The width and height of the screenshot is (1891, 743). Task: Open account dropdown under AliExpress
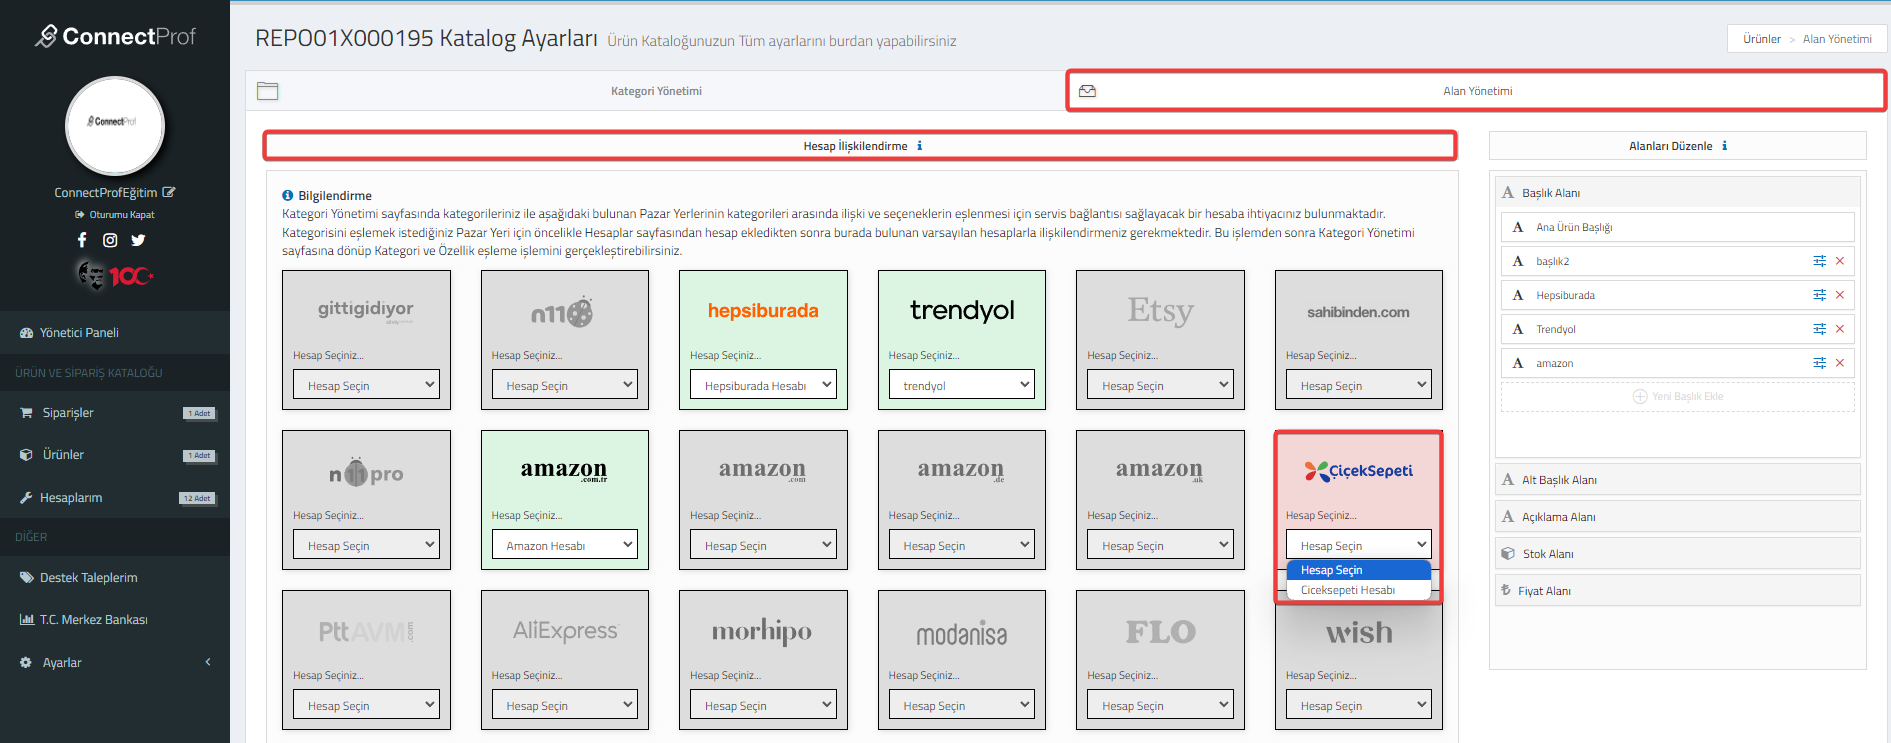(565, 705)
